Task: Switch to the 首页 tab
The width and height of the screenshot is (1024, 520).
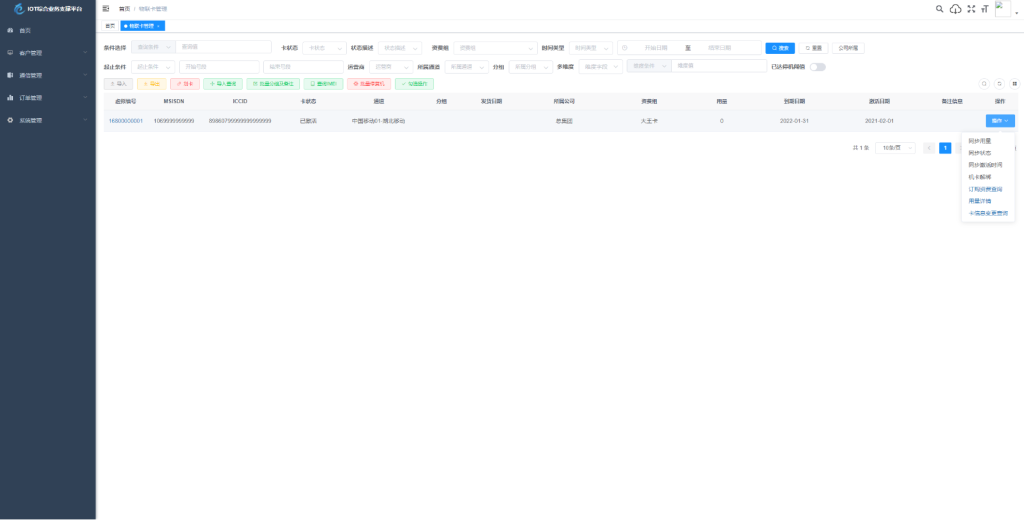Action: (110, 25)
